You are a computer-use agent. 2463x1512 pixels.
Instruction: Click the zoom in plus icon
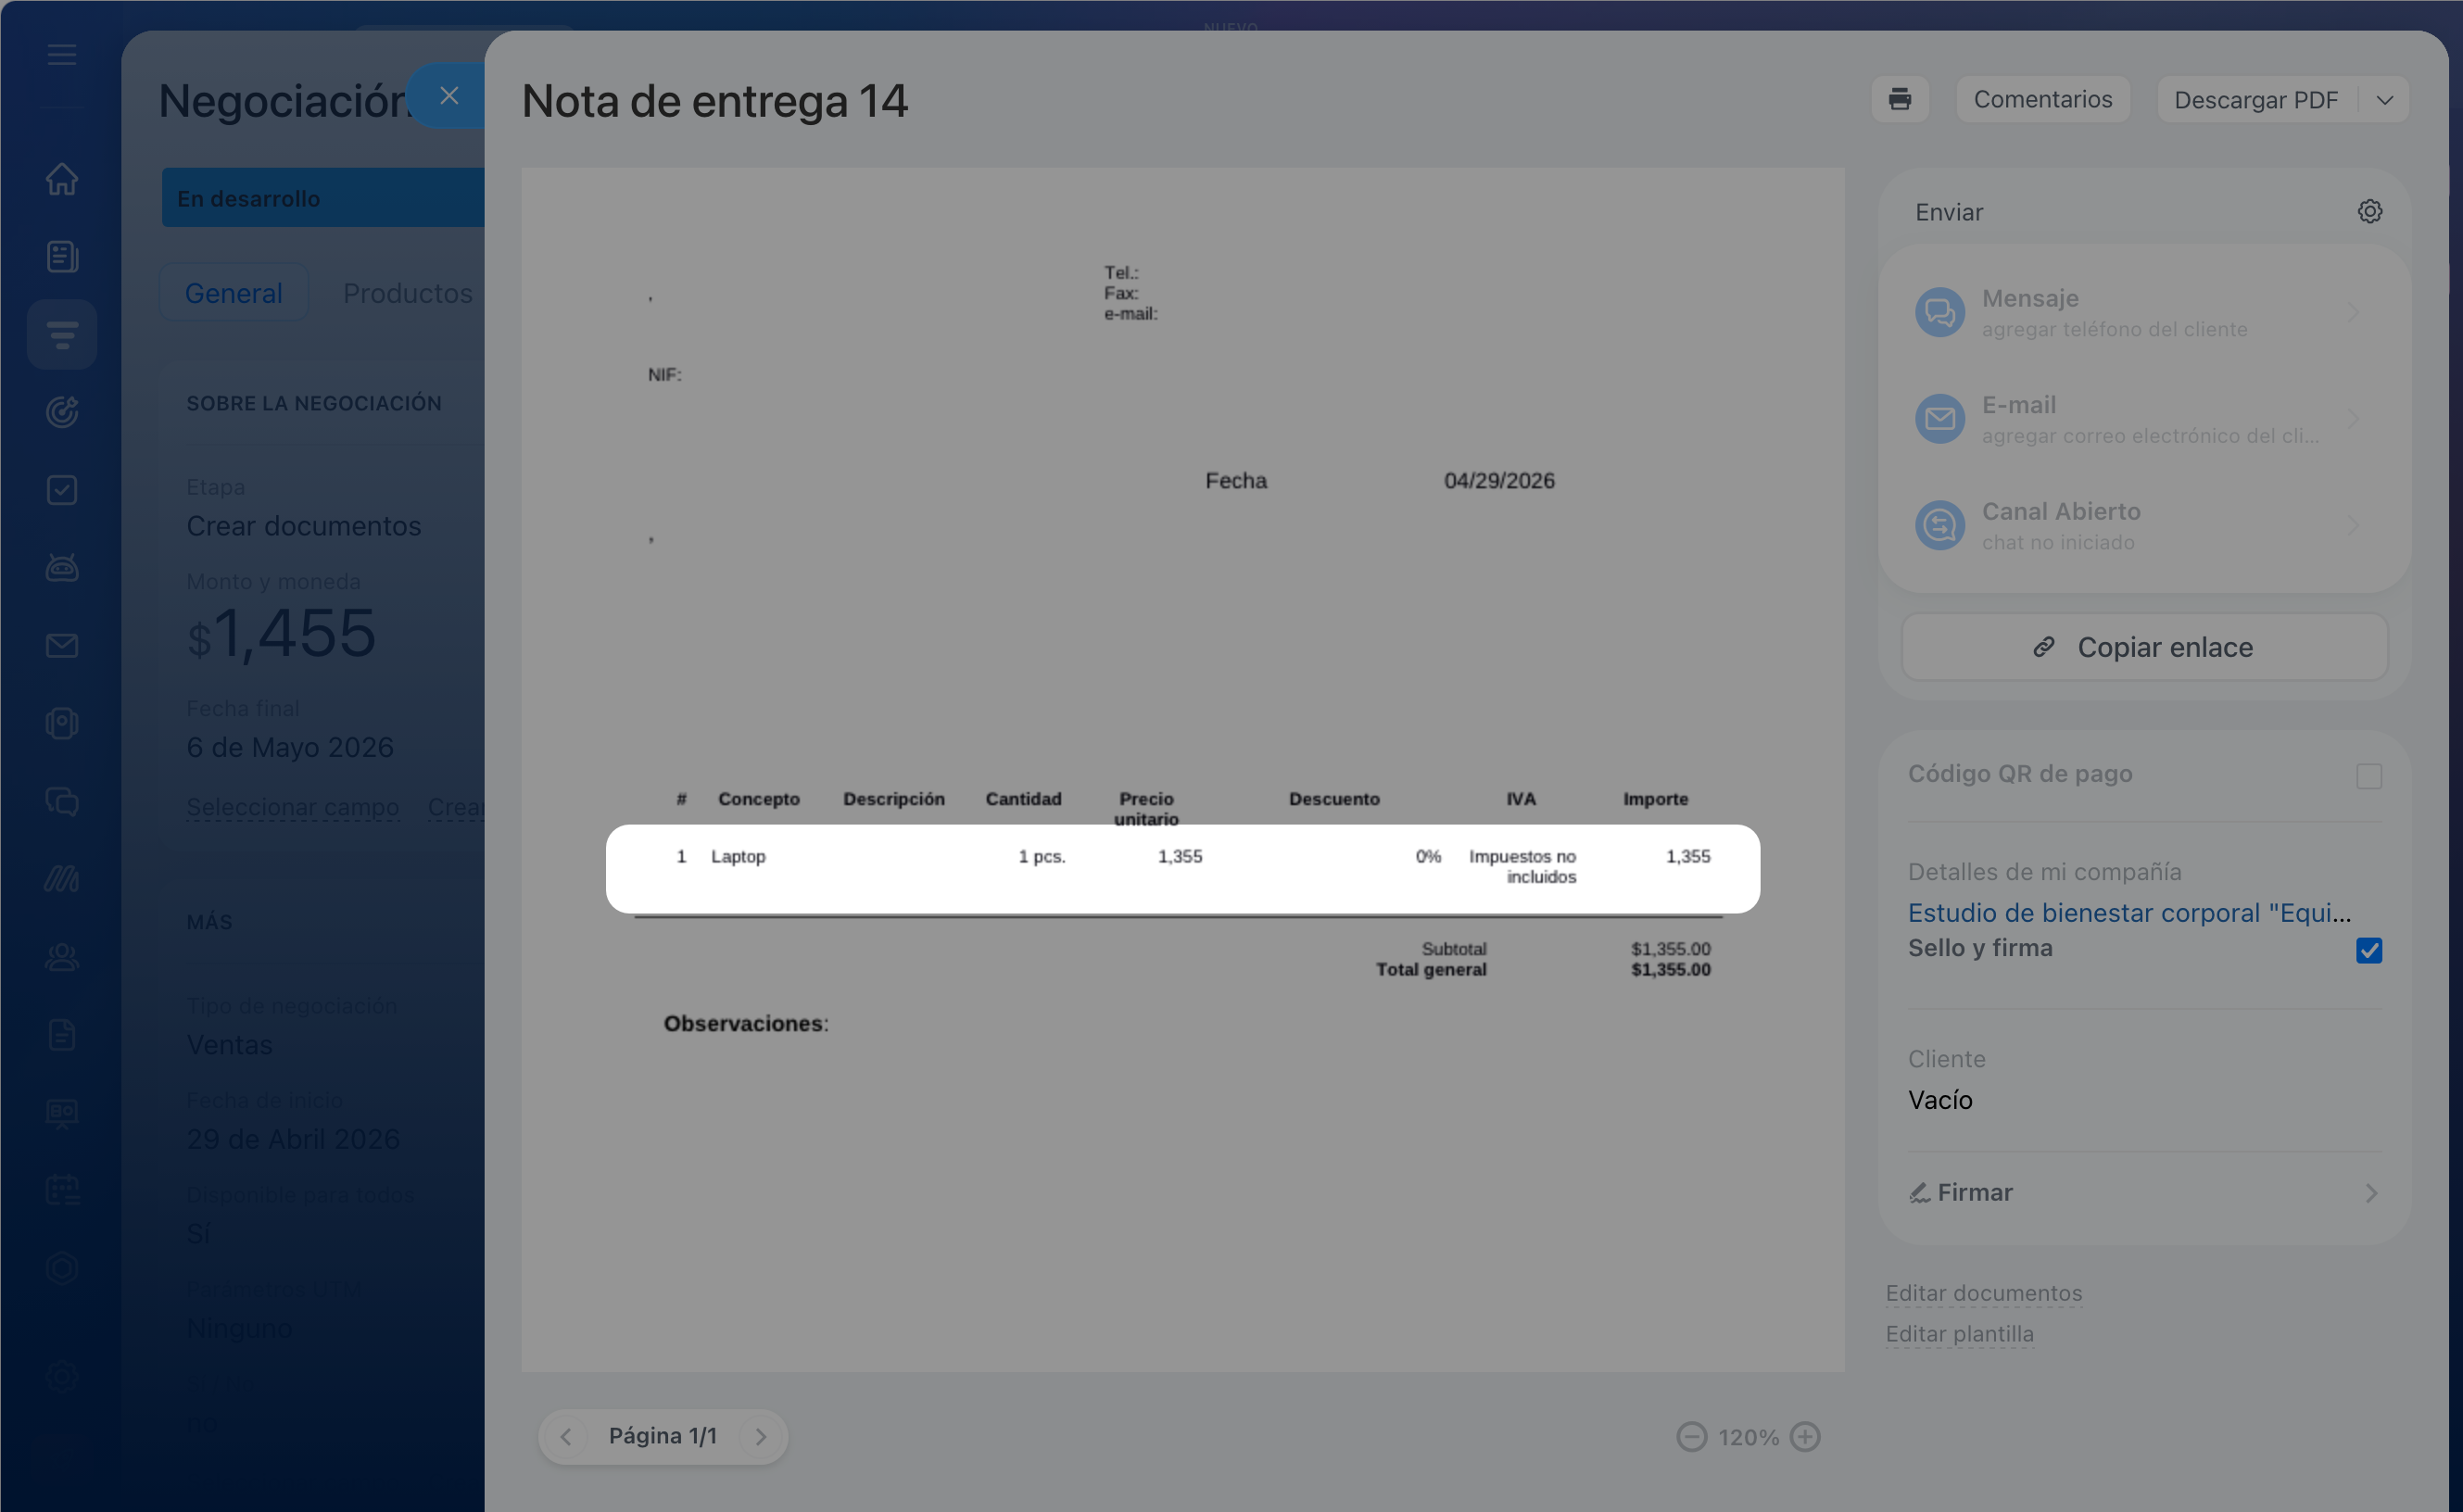(1805, 1437)
